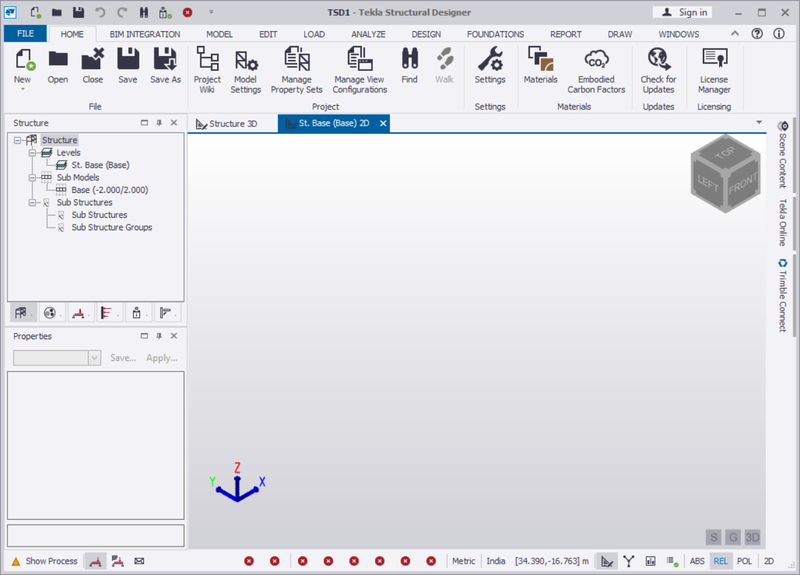
Task: Click the Sign in button
Action: pyautogui.click(x=683, y=12)
